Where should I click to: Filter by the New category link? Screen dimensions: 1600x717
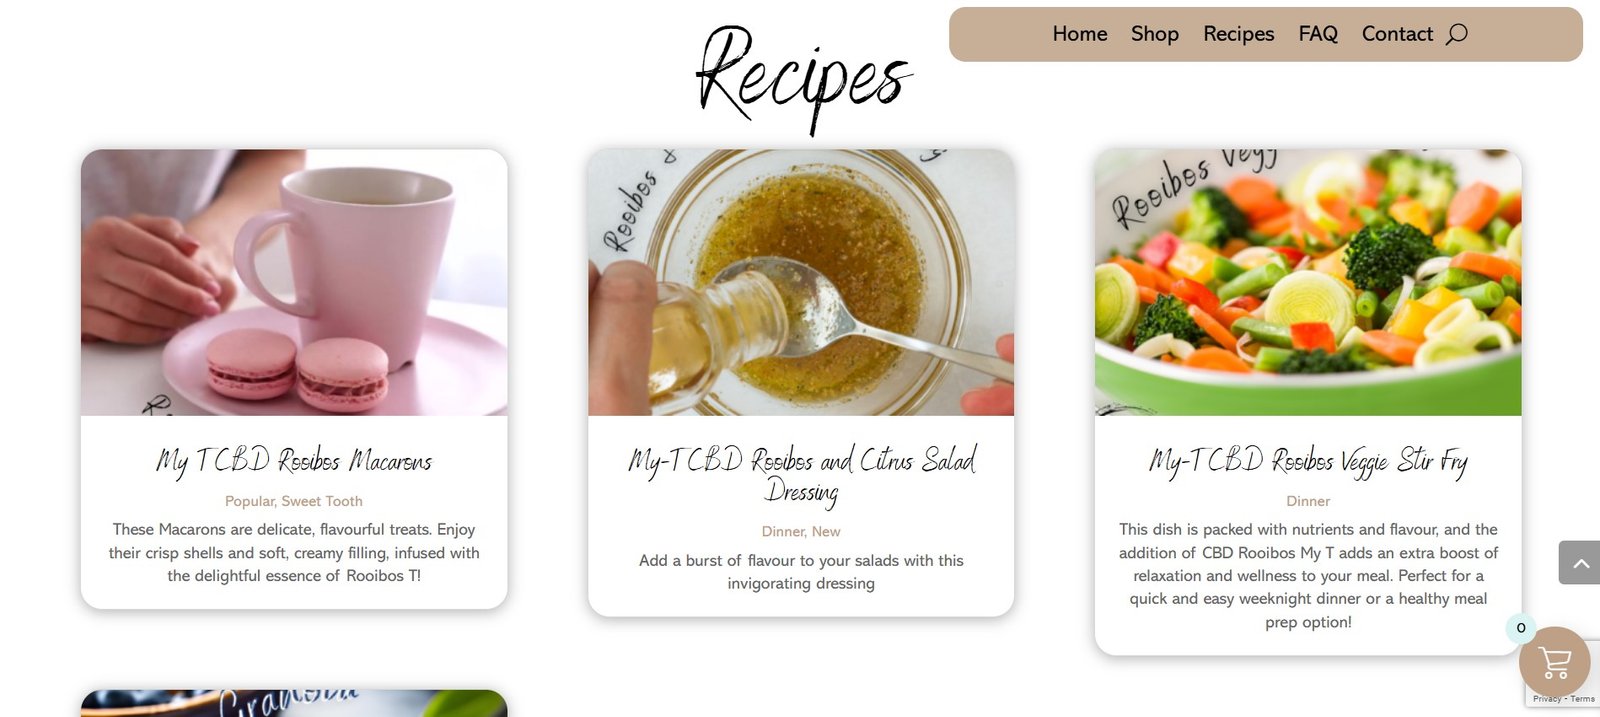point(826,532)
